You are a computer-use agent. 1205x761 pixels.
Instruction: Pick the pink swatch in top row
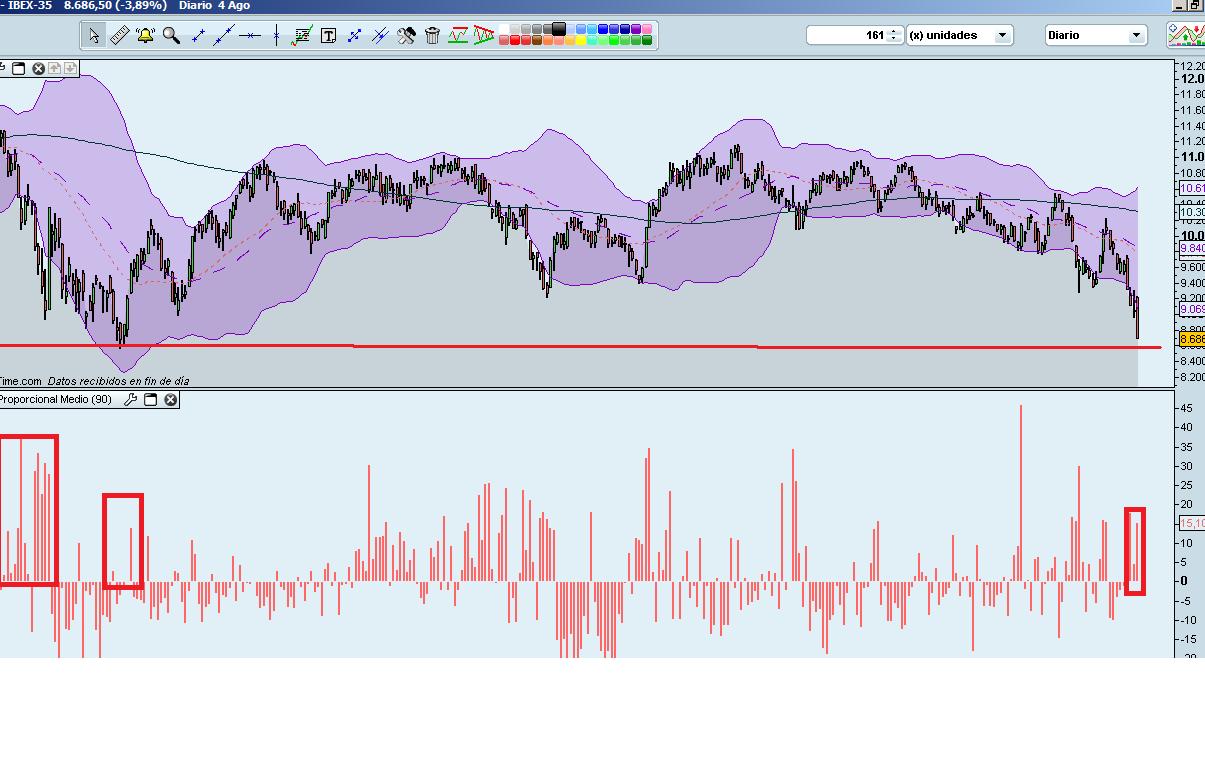click(647, 29)
